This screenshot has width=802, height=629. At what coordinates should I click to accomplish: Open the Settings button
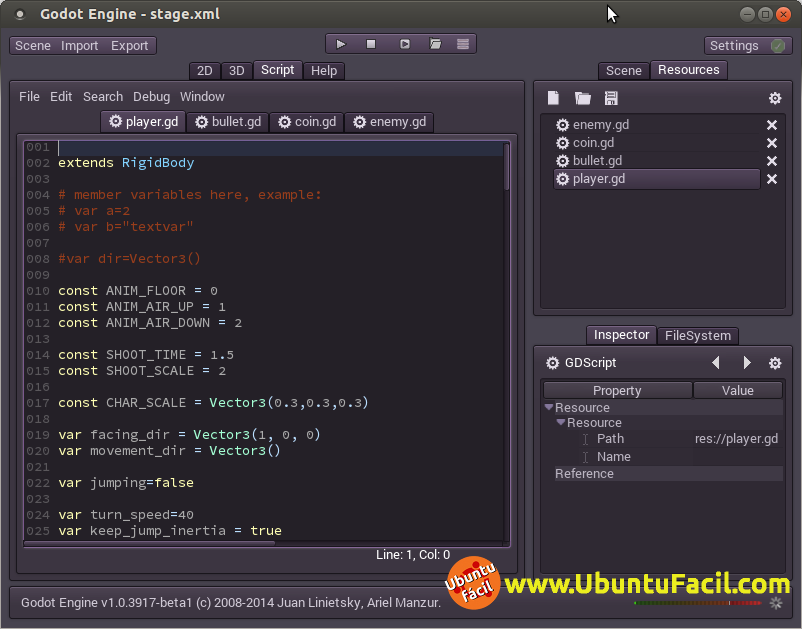748,46
